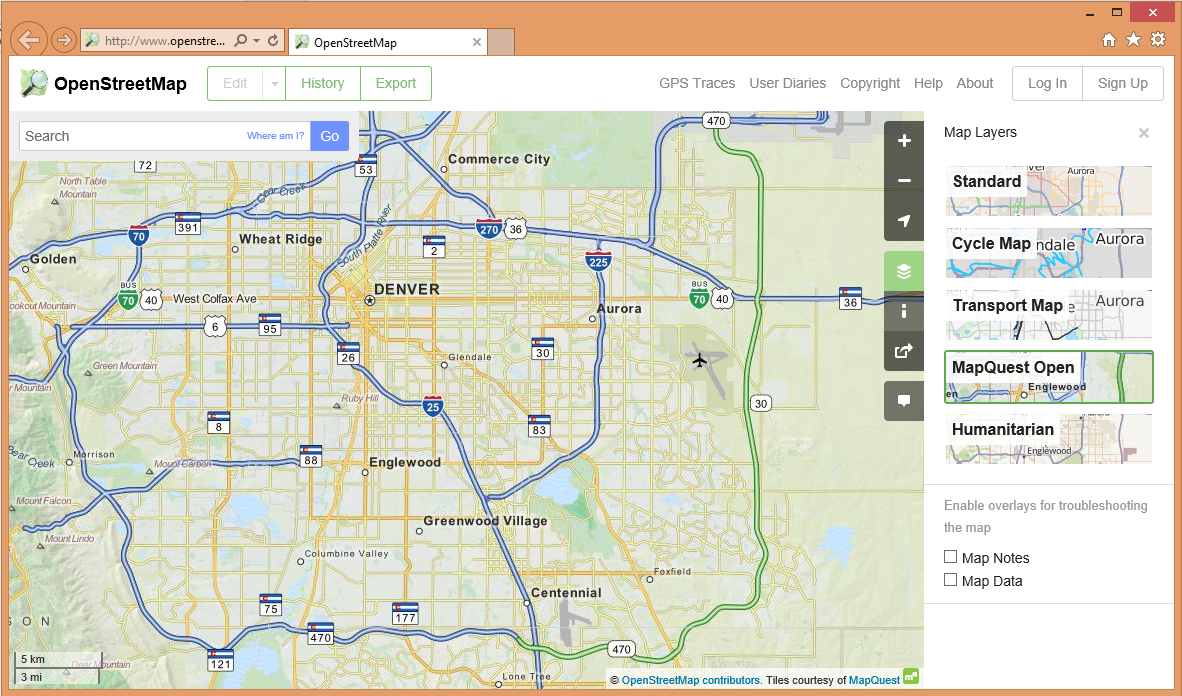Select the Cycle Map layer
Viewport: 1182px width, 696px height.
[x=1049, y=253]
